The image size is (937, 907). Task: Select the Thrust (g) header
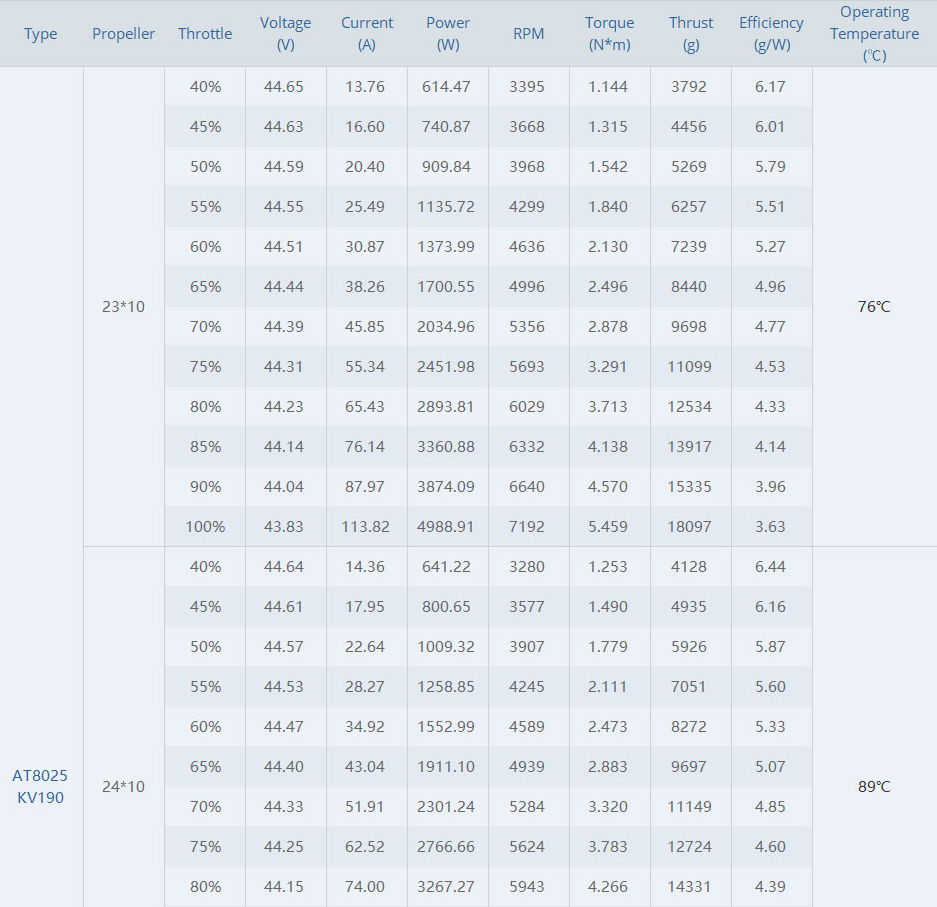[691, 33]
